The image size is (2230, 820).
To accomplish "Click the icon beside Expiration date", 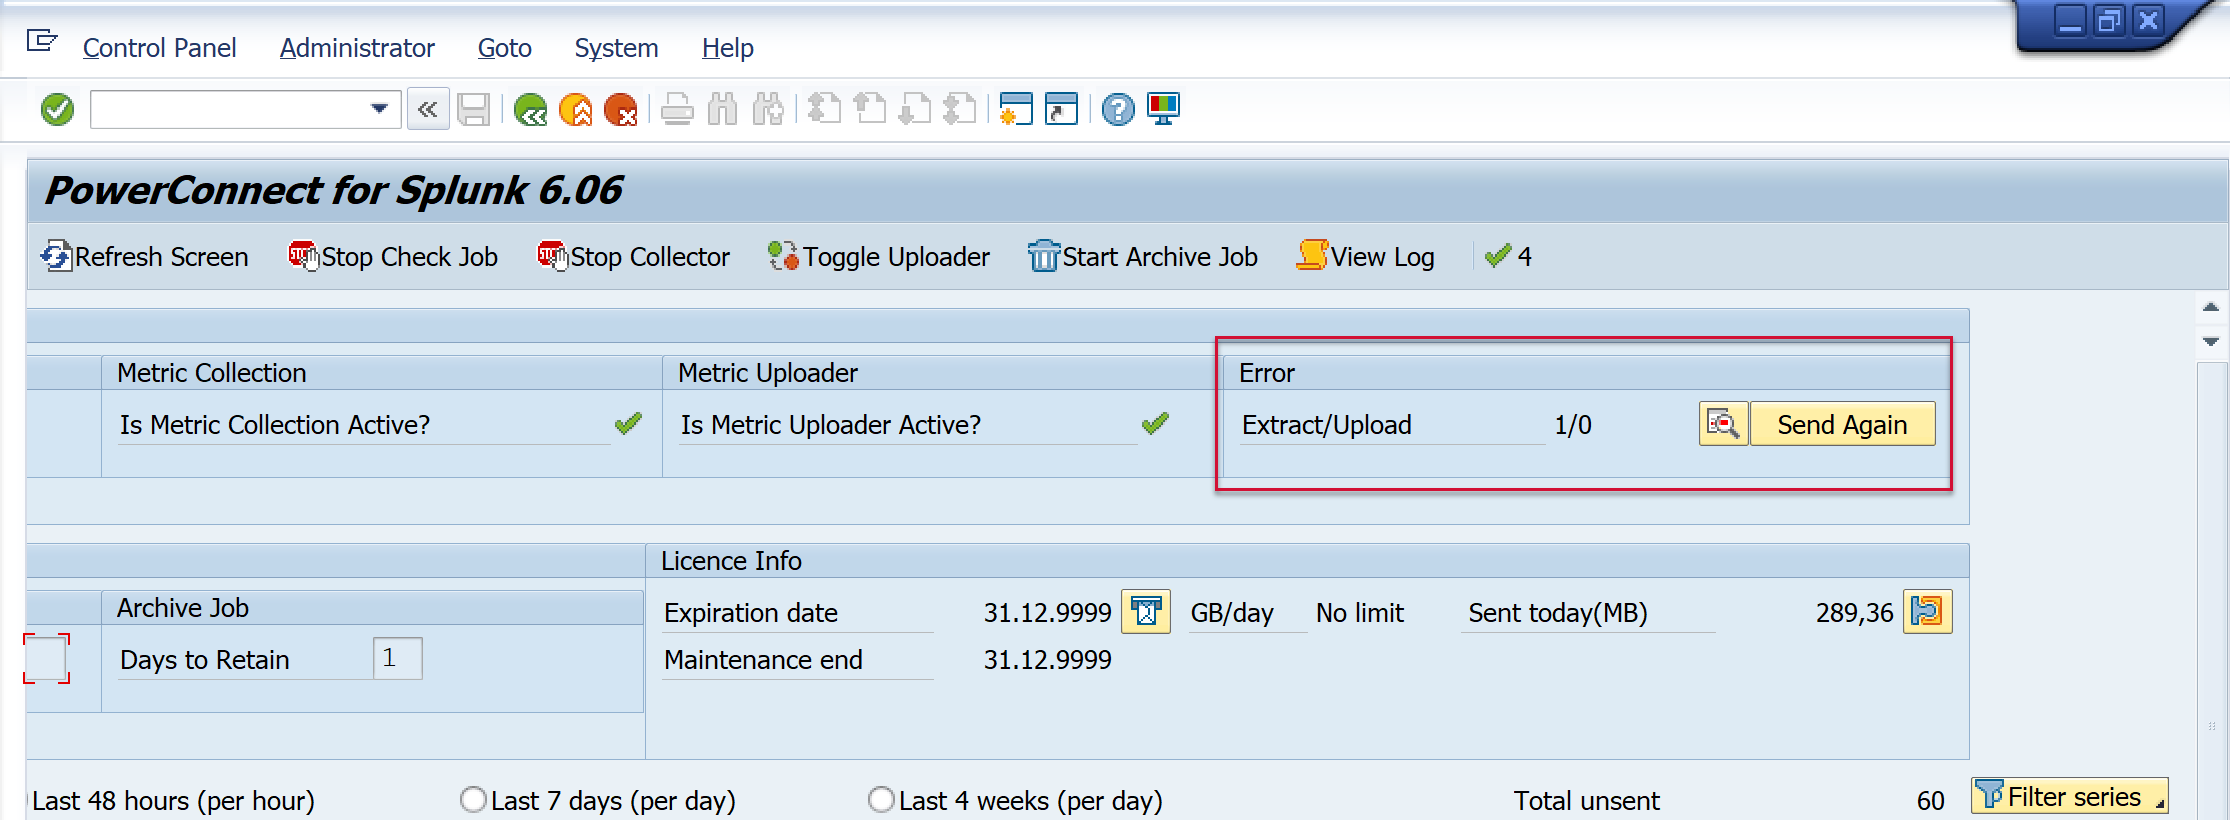I will (1146, 612).
